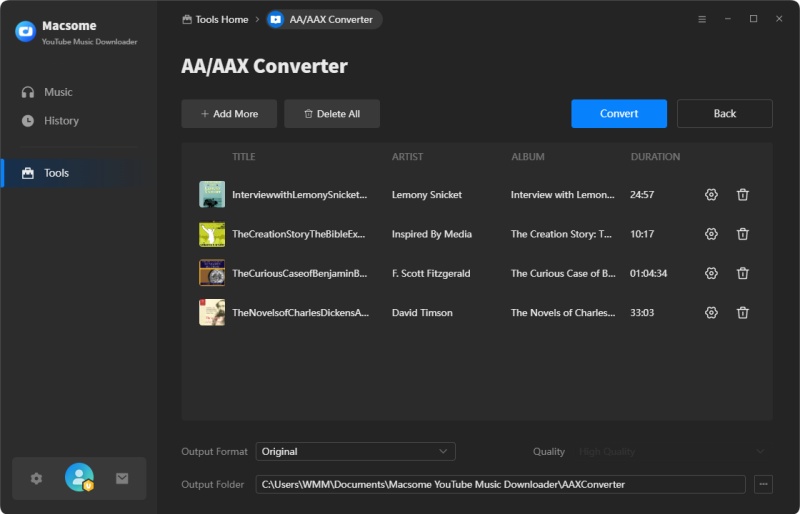Screen dimensions: 800x514
Task: Click The Creation Story cover thumbnail
Action: click(212, 234)
